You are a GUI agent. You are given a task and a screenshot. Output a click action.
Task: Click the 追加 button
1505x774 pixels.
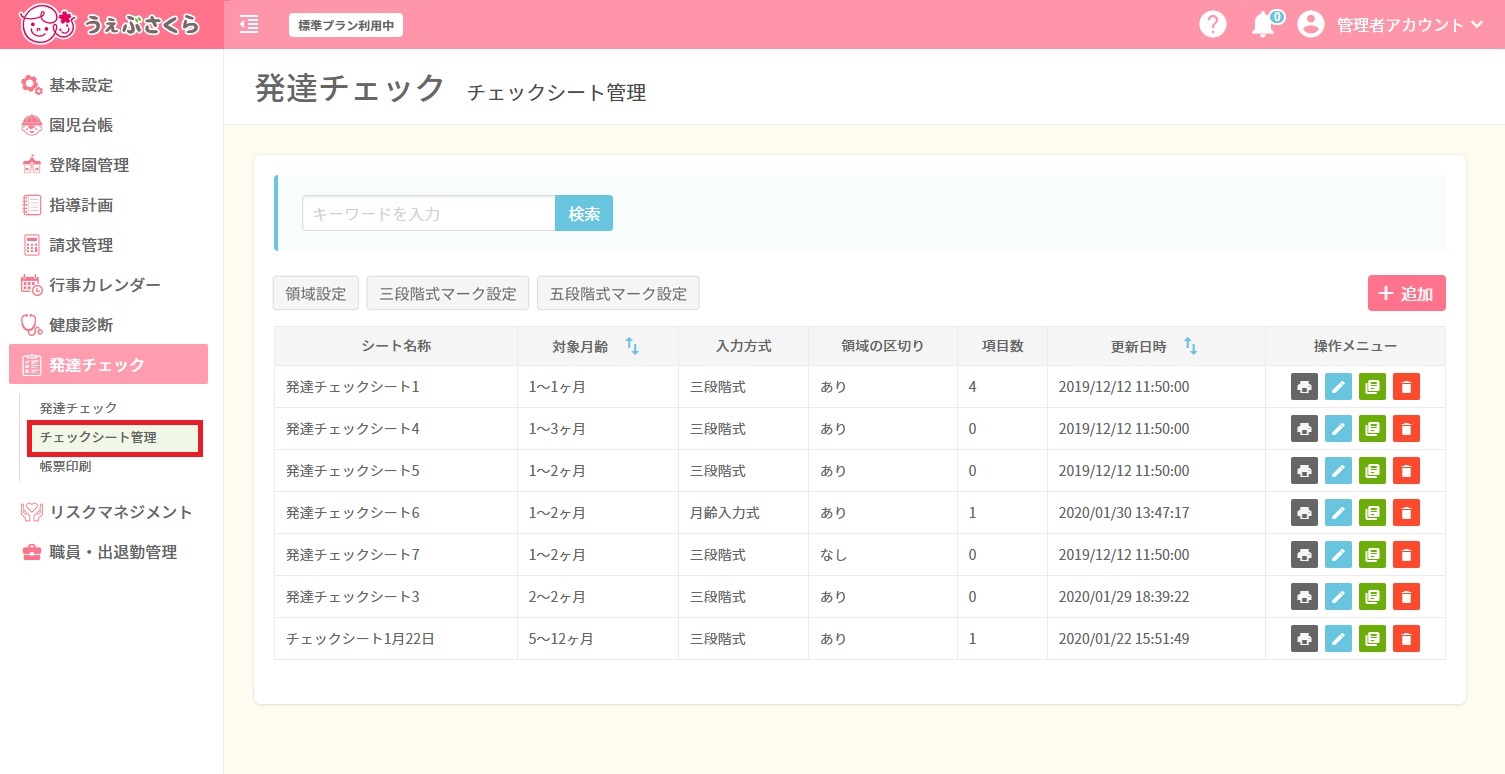coord(1406,294)
